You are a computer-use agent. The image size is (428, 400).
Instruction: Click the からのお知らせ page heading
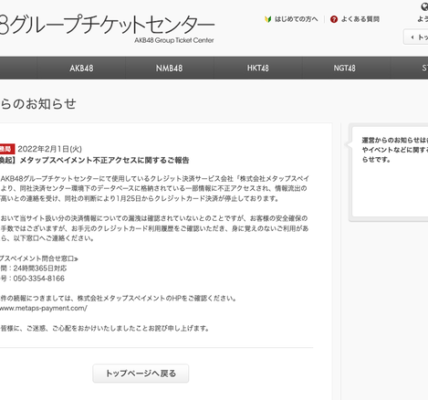38,104
